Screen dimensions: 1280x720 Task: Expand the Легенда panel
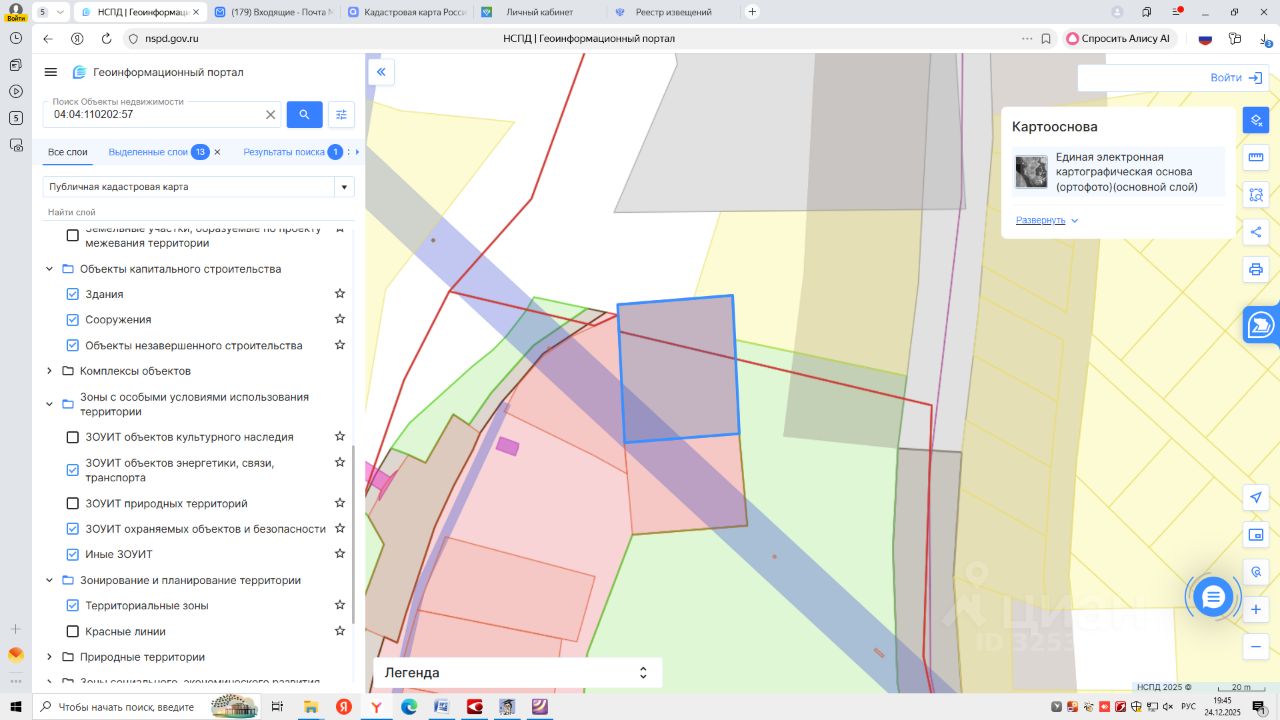point(643,673)
